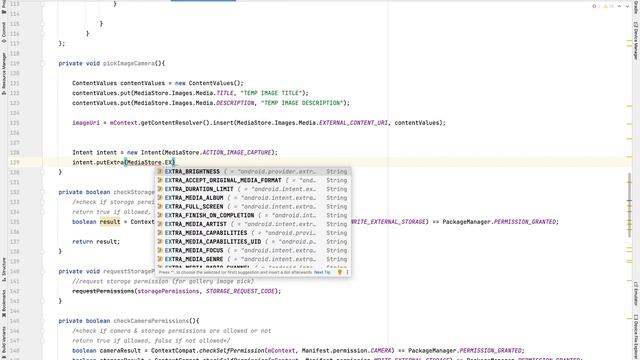Click the "TEMP IMAGE TITLE" string
This screenshot has width=640, height=360.
click(271, 93)
